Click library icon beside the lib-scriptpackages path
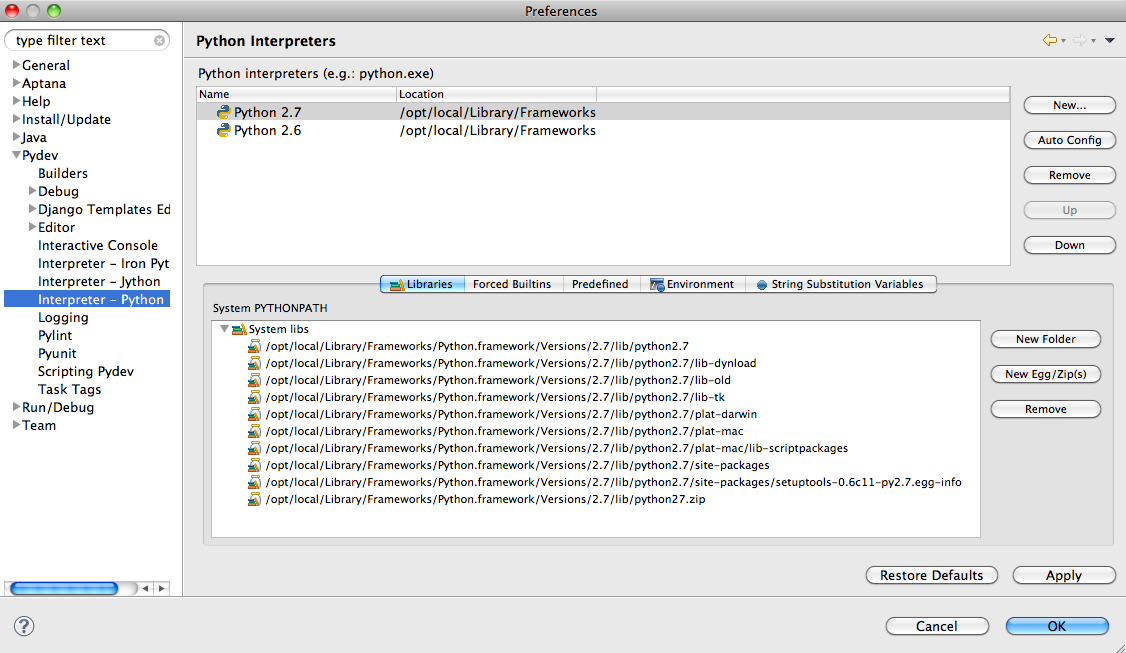 pyautogui.click(x=254, y=448)
